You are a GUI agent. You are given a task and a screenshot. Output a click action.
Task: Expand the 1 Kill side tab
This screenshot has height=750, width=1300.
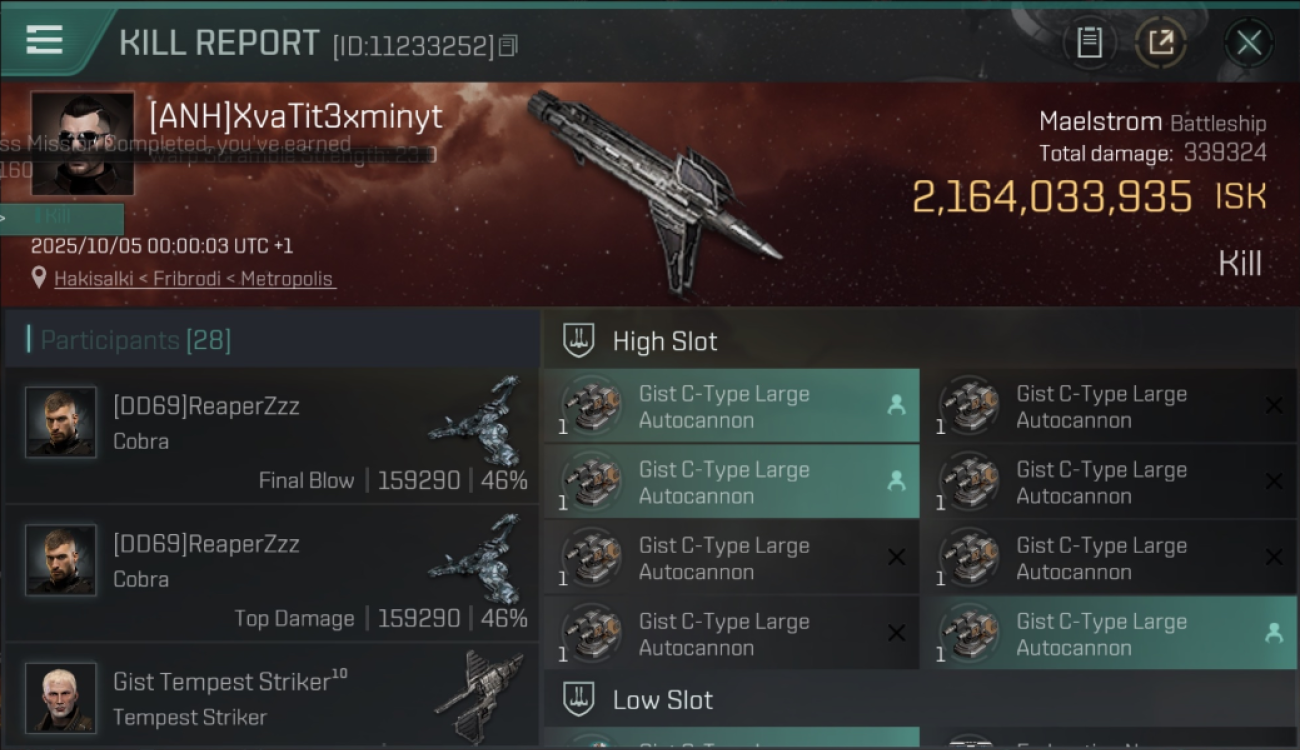[x=62, y=218]
